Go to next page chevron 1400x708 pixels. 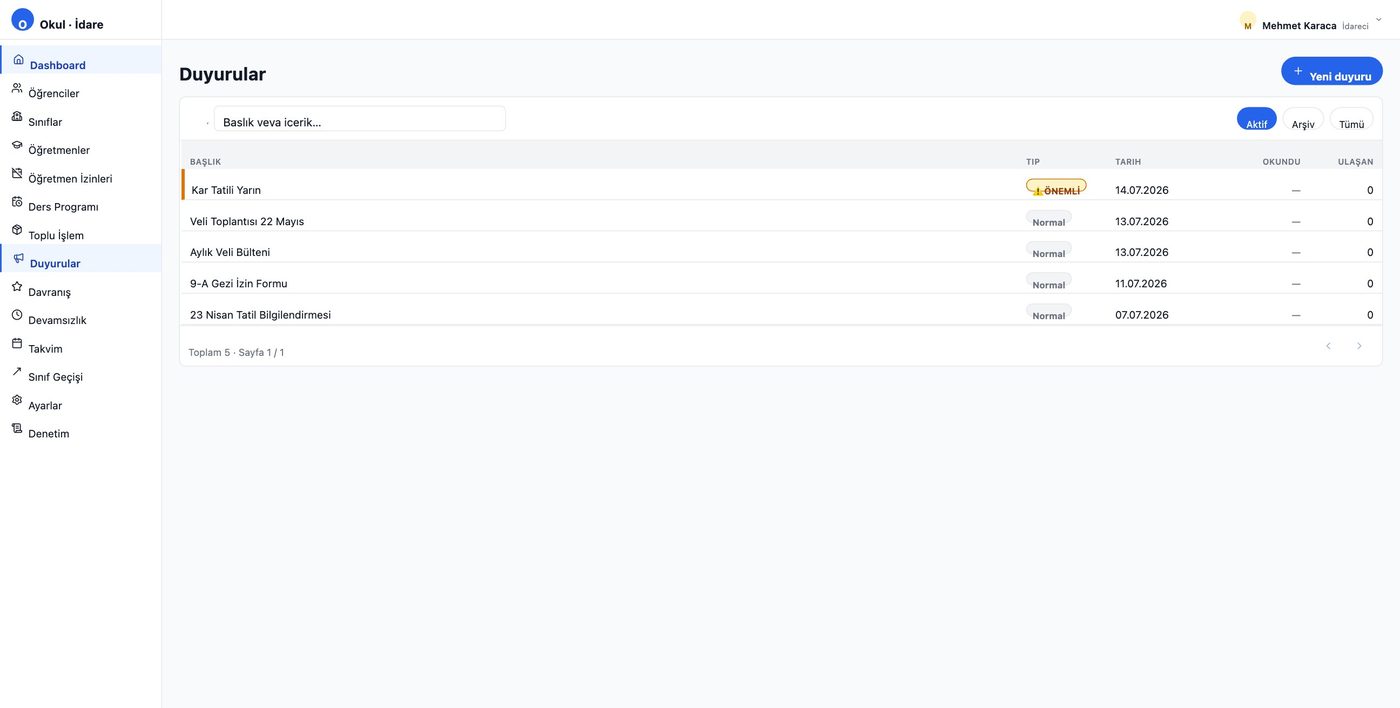pyautogui.click(x=1359, y=346)
